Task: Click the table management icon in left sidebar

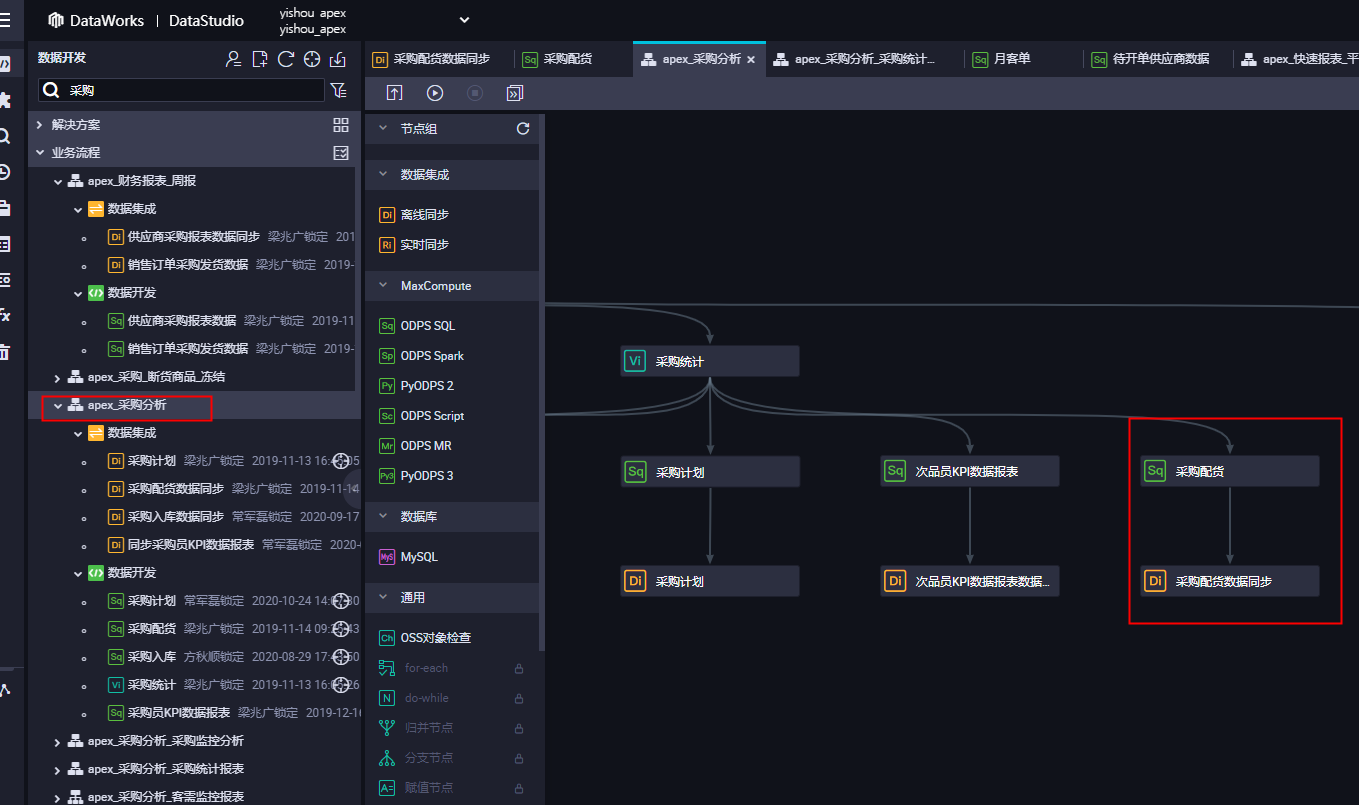Action: point(5,244)
